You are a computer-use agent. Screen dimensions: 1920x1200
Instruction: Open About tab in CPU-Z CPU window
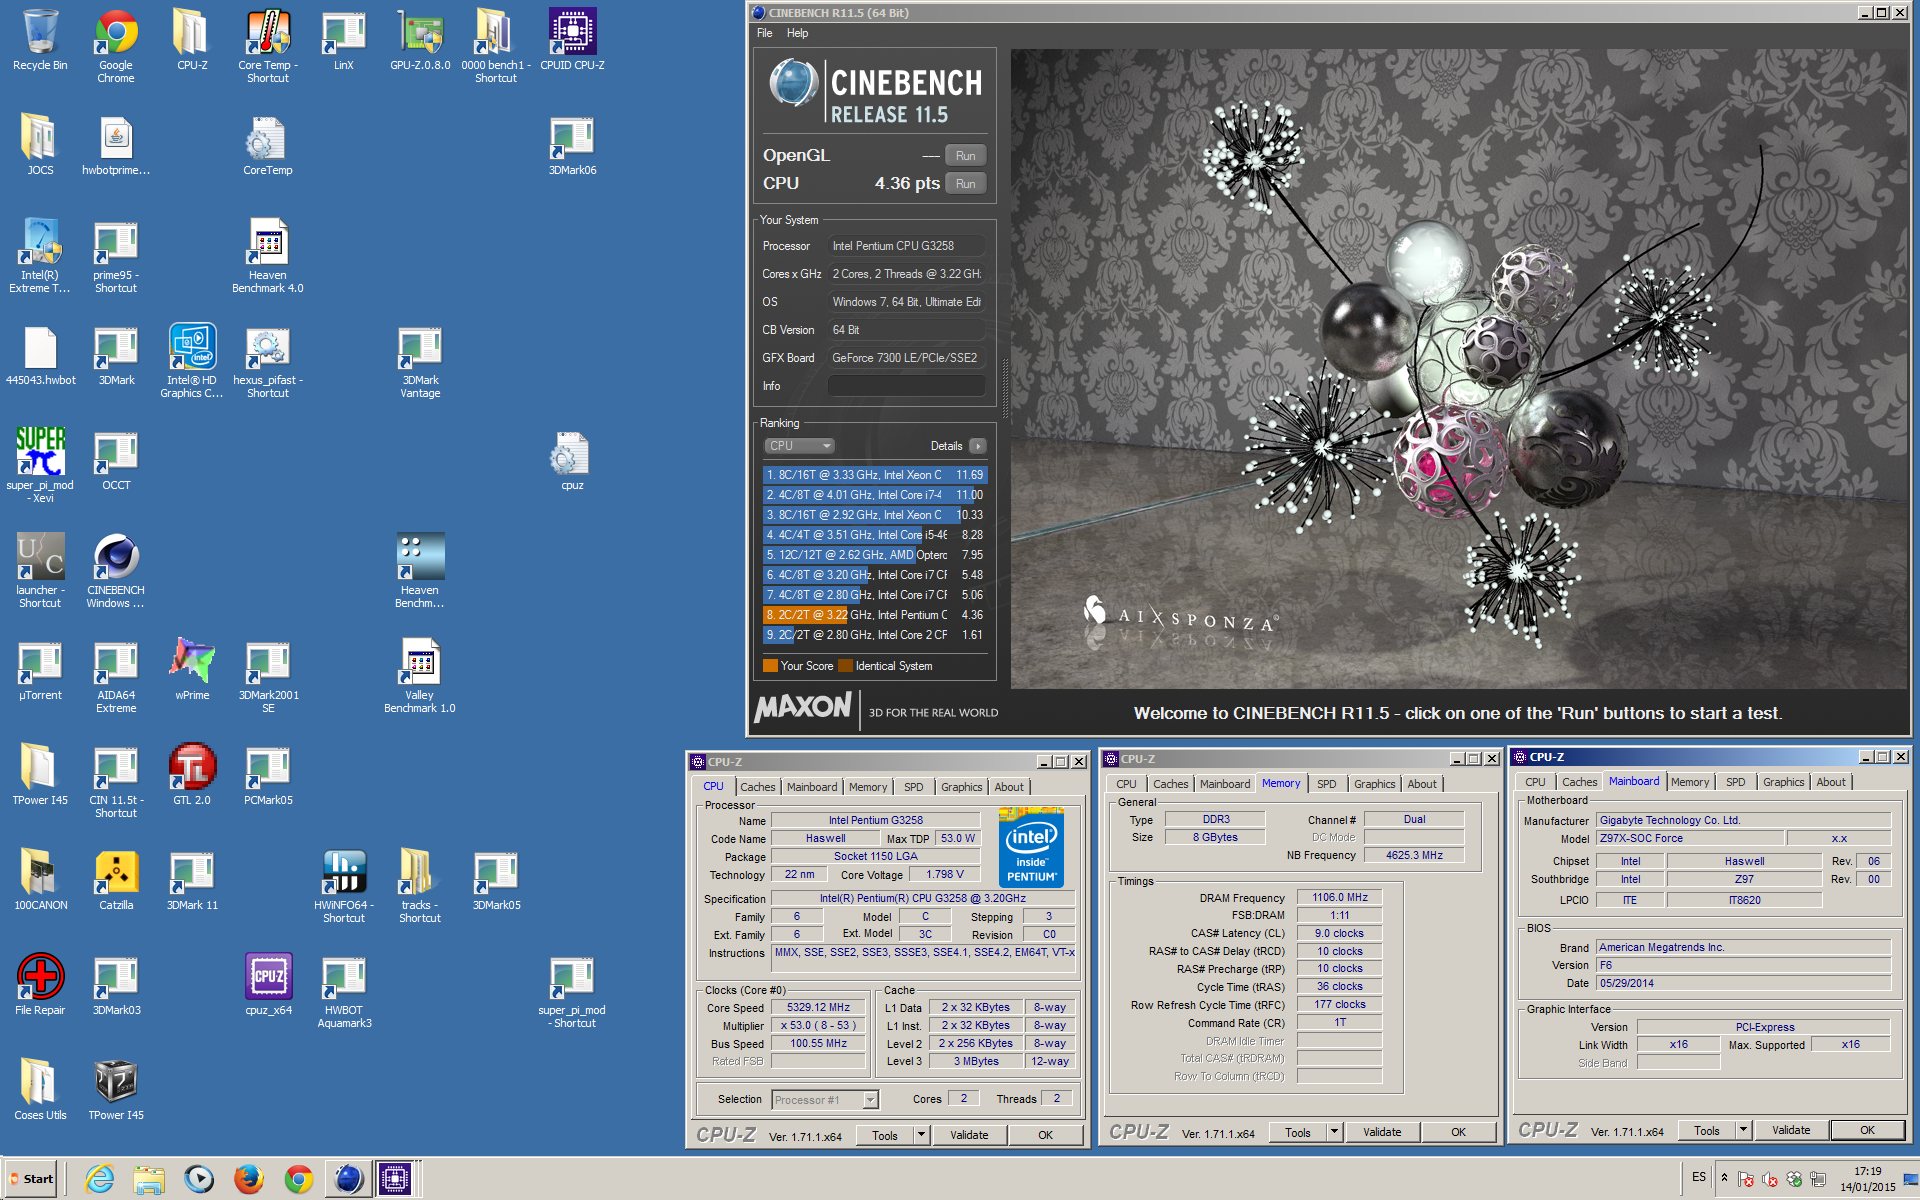[x=1008, y=787]
